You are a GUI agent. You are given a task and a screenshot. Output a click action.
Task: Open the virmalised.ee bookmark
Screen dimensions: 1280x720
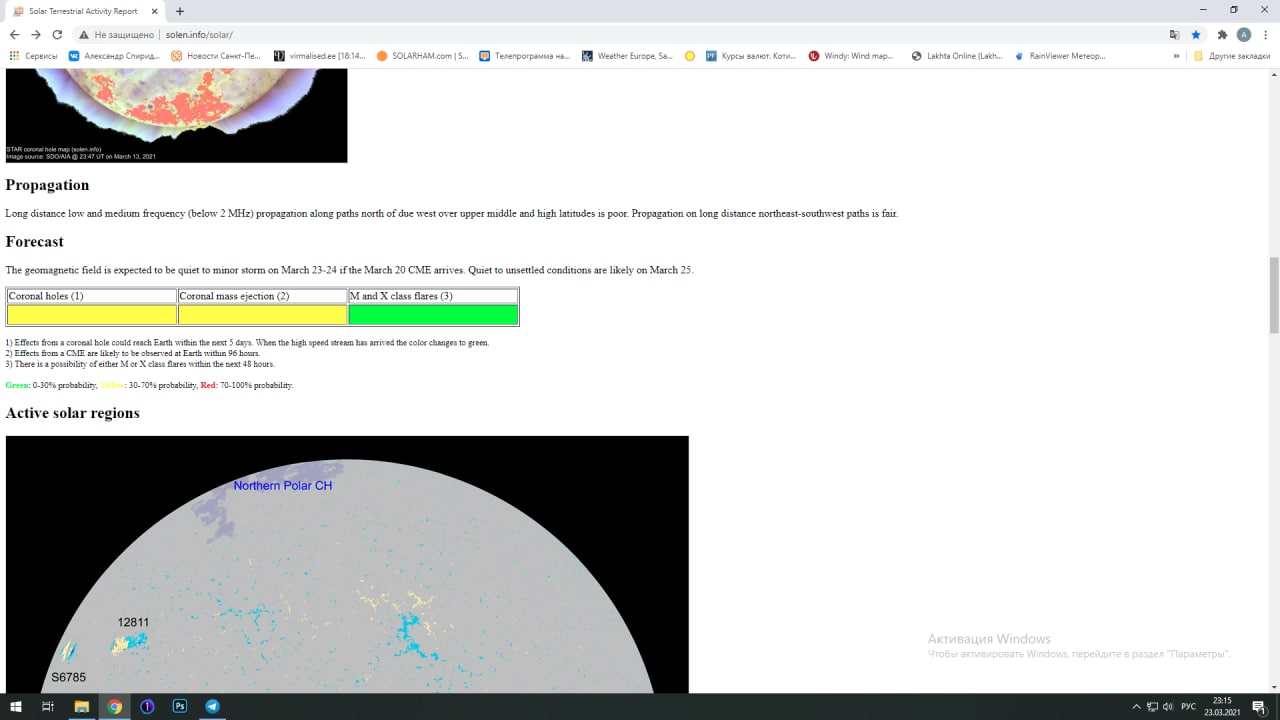coord(320,56)
